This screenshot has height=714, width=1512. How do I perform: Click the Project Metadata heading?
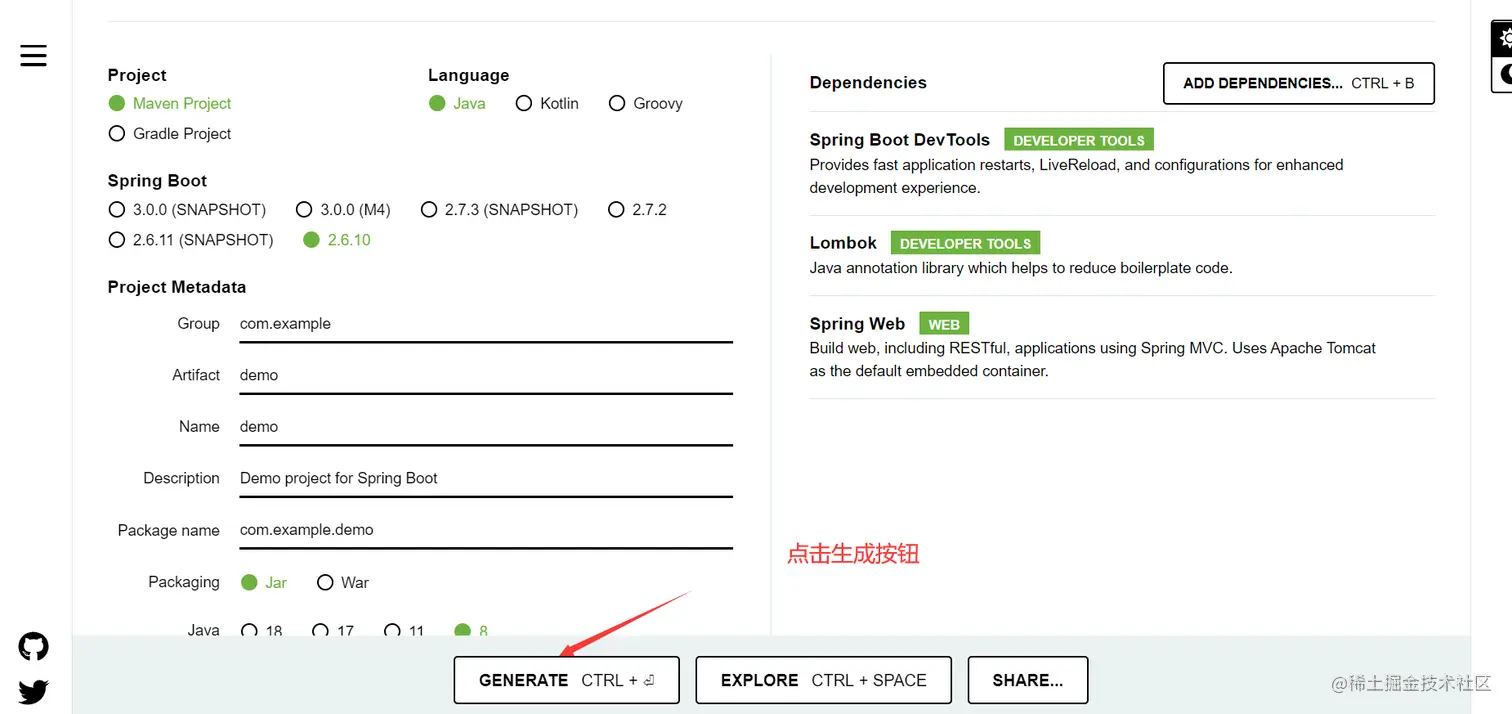(177, 287)
